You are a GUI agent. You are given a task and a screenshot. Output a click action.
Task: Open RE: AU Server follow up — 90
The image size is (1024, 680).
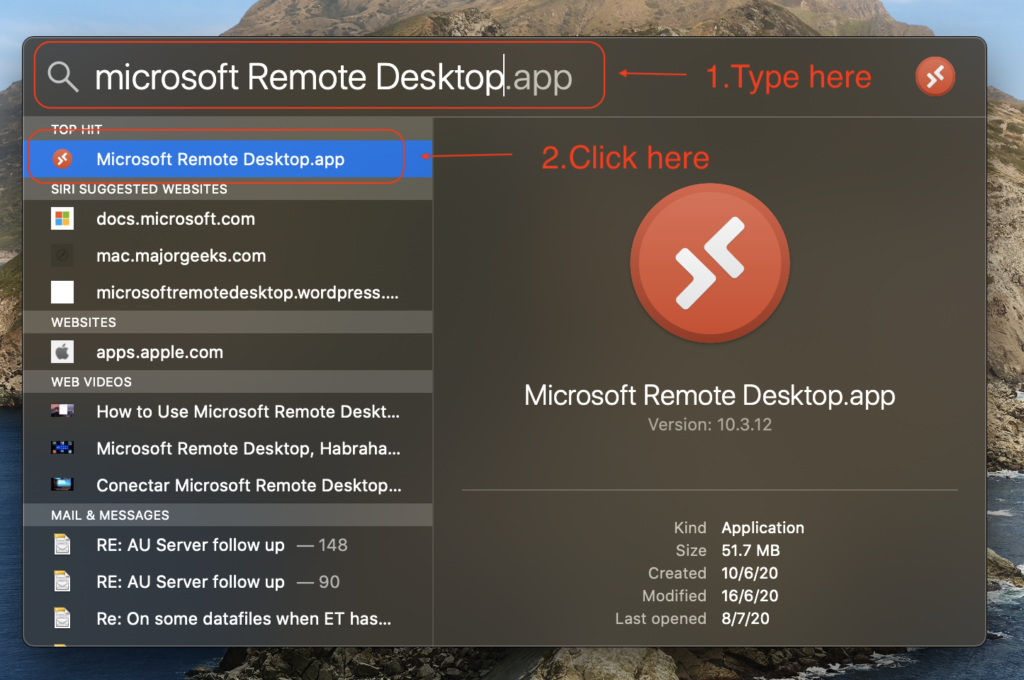coord(228,581)
